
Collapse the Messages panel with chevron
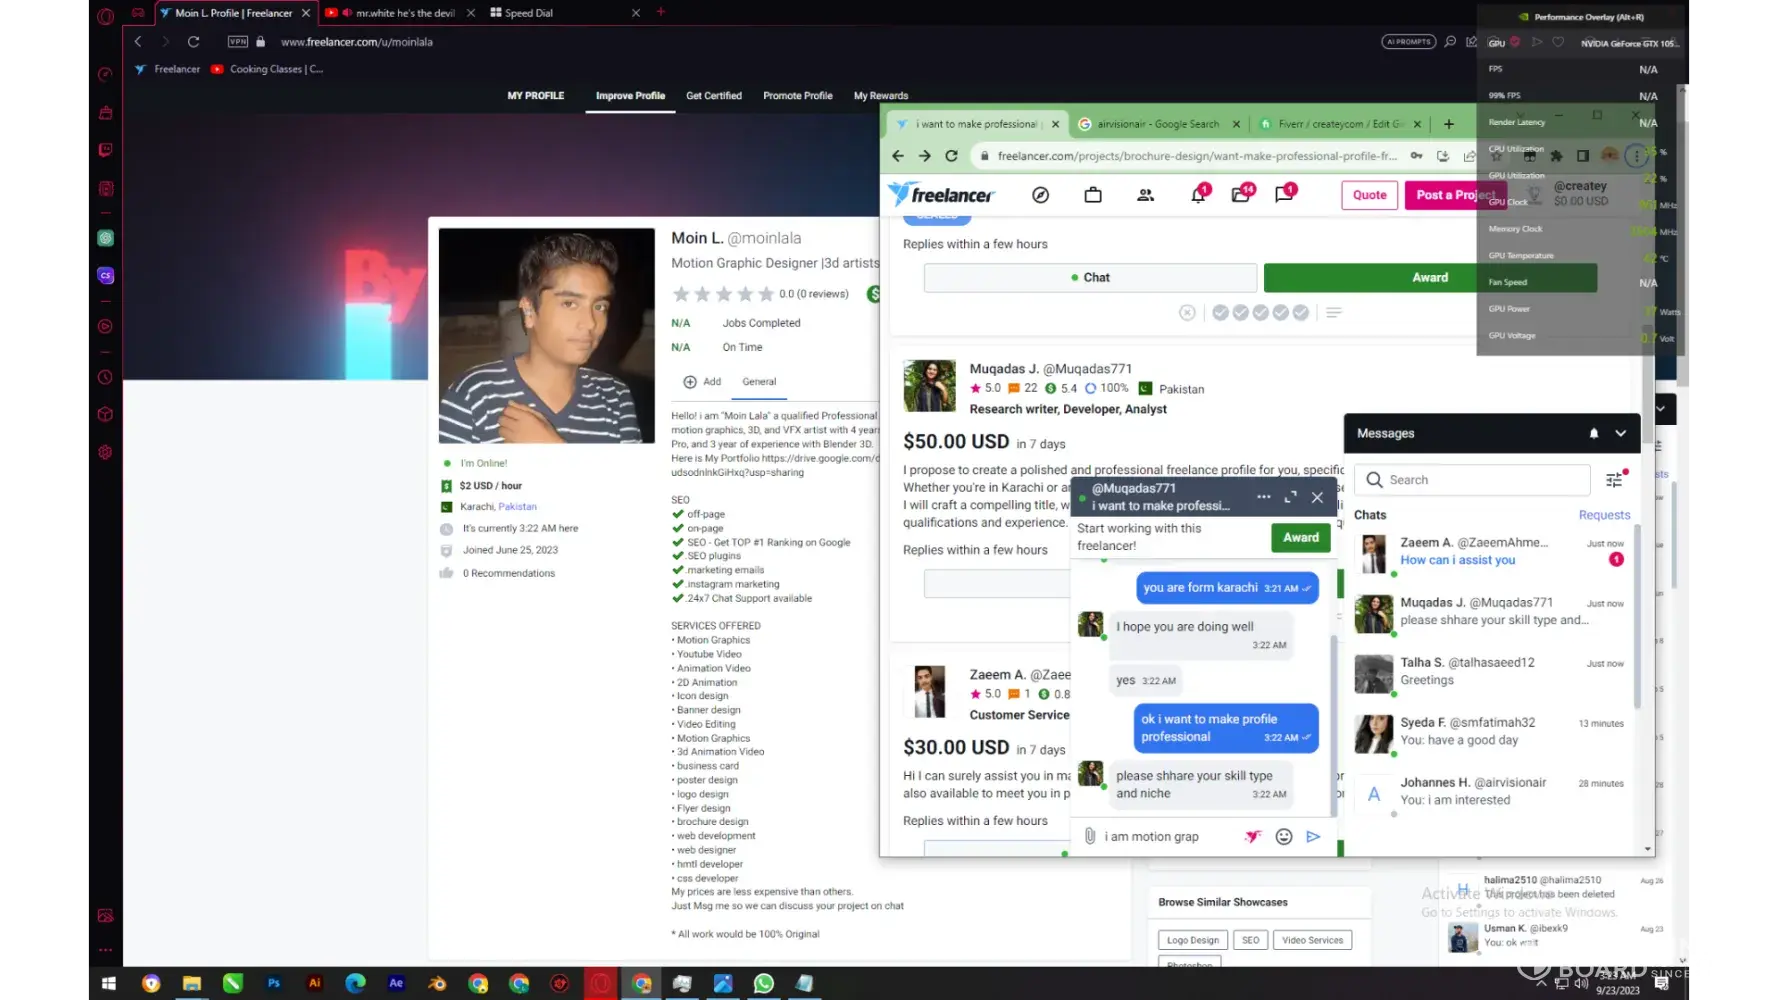pos(1621,433)
